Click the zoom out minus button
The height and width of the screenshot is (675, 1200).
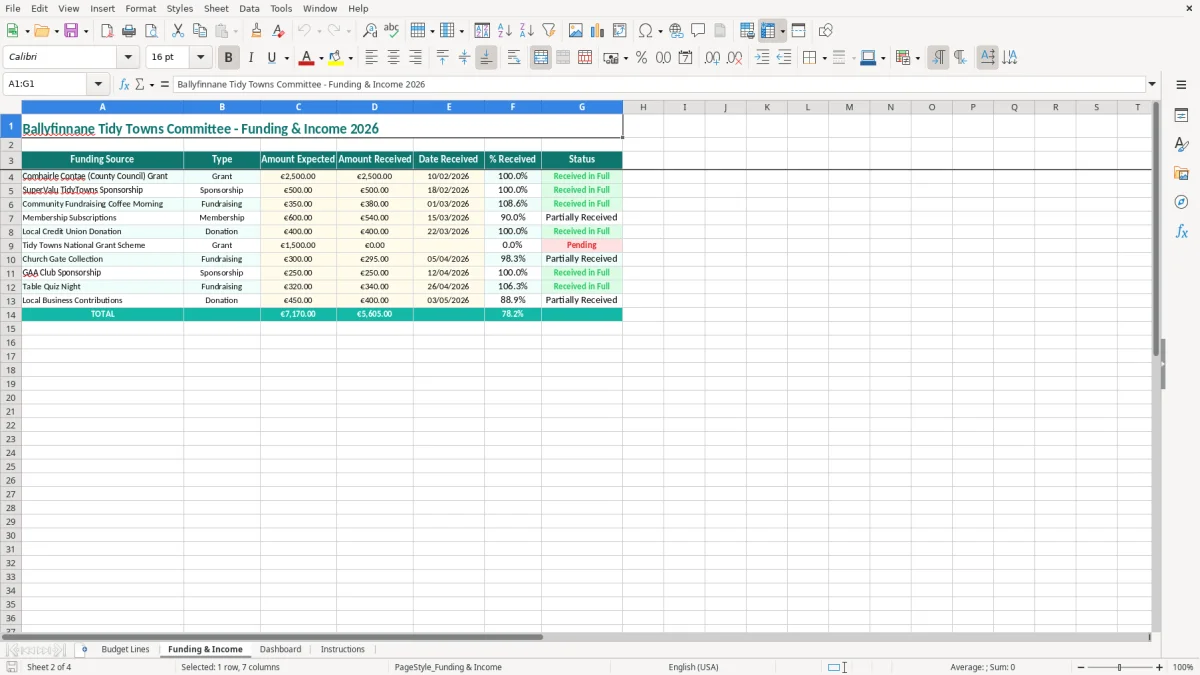[1081, 667]
